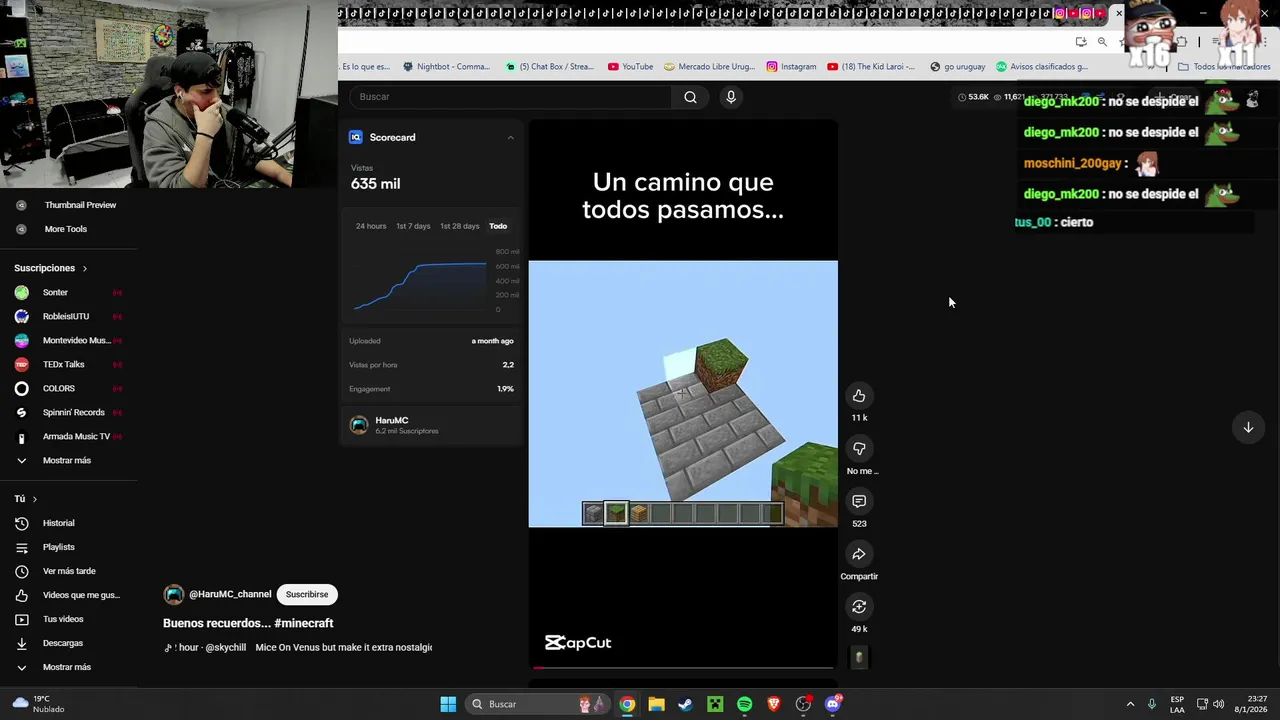Open Discord from taskbar

click(833, 704)
